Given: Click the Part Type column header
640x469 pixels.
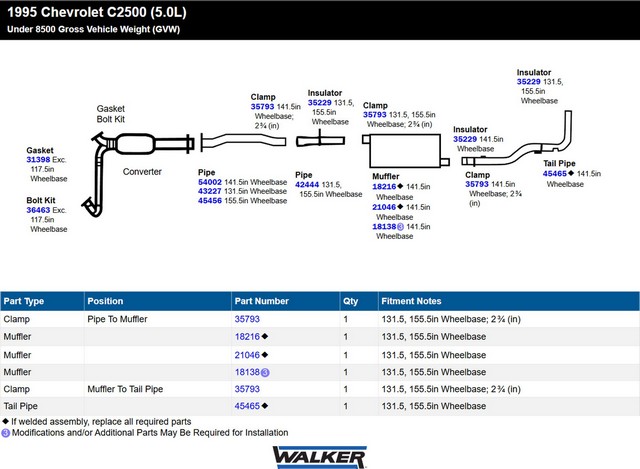Looking at the screenshot, I should (x=42, y=301).
